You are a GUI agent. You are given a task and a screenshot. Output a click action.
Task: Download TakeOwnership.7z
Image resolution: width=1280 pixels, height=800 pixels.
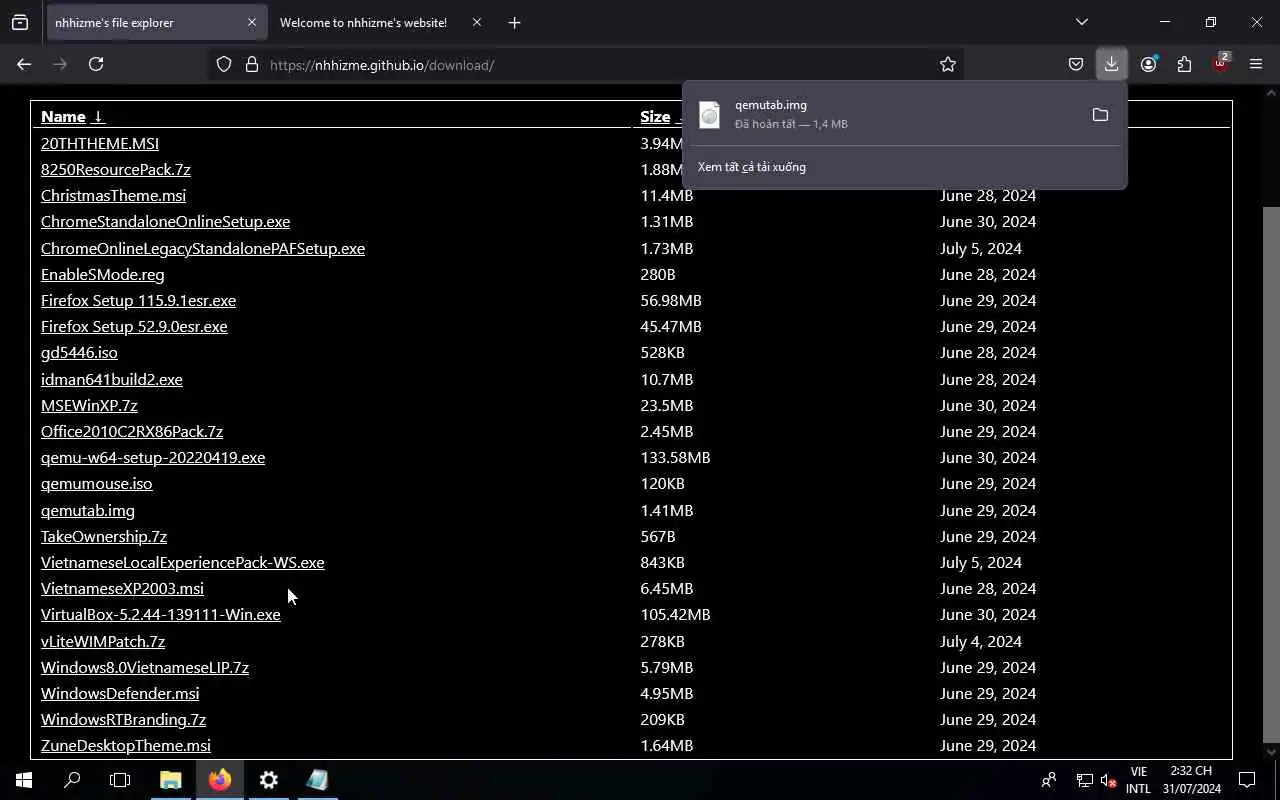pyautogui.click(x=104, y=536)
